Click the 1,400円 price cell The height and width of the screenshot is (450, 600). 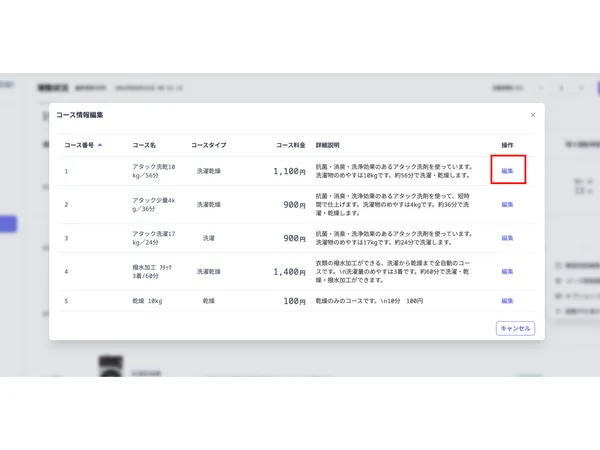coord(288,271)
